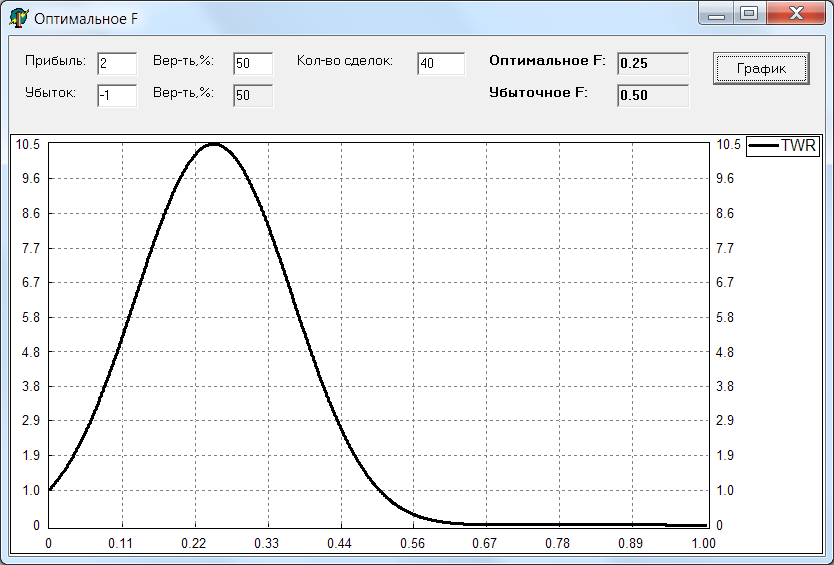Click the Кол-во сделок input field
Viewport: 834px width, 565px height.
[441, 63]
